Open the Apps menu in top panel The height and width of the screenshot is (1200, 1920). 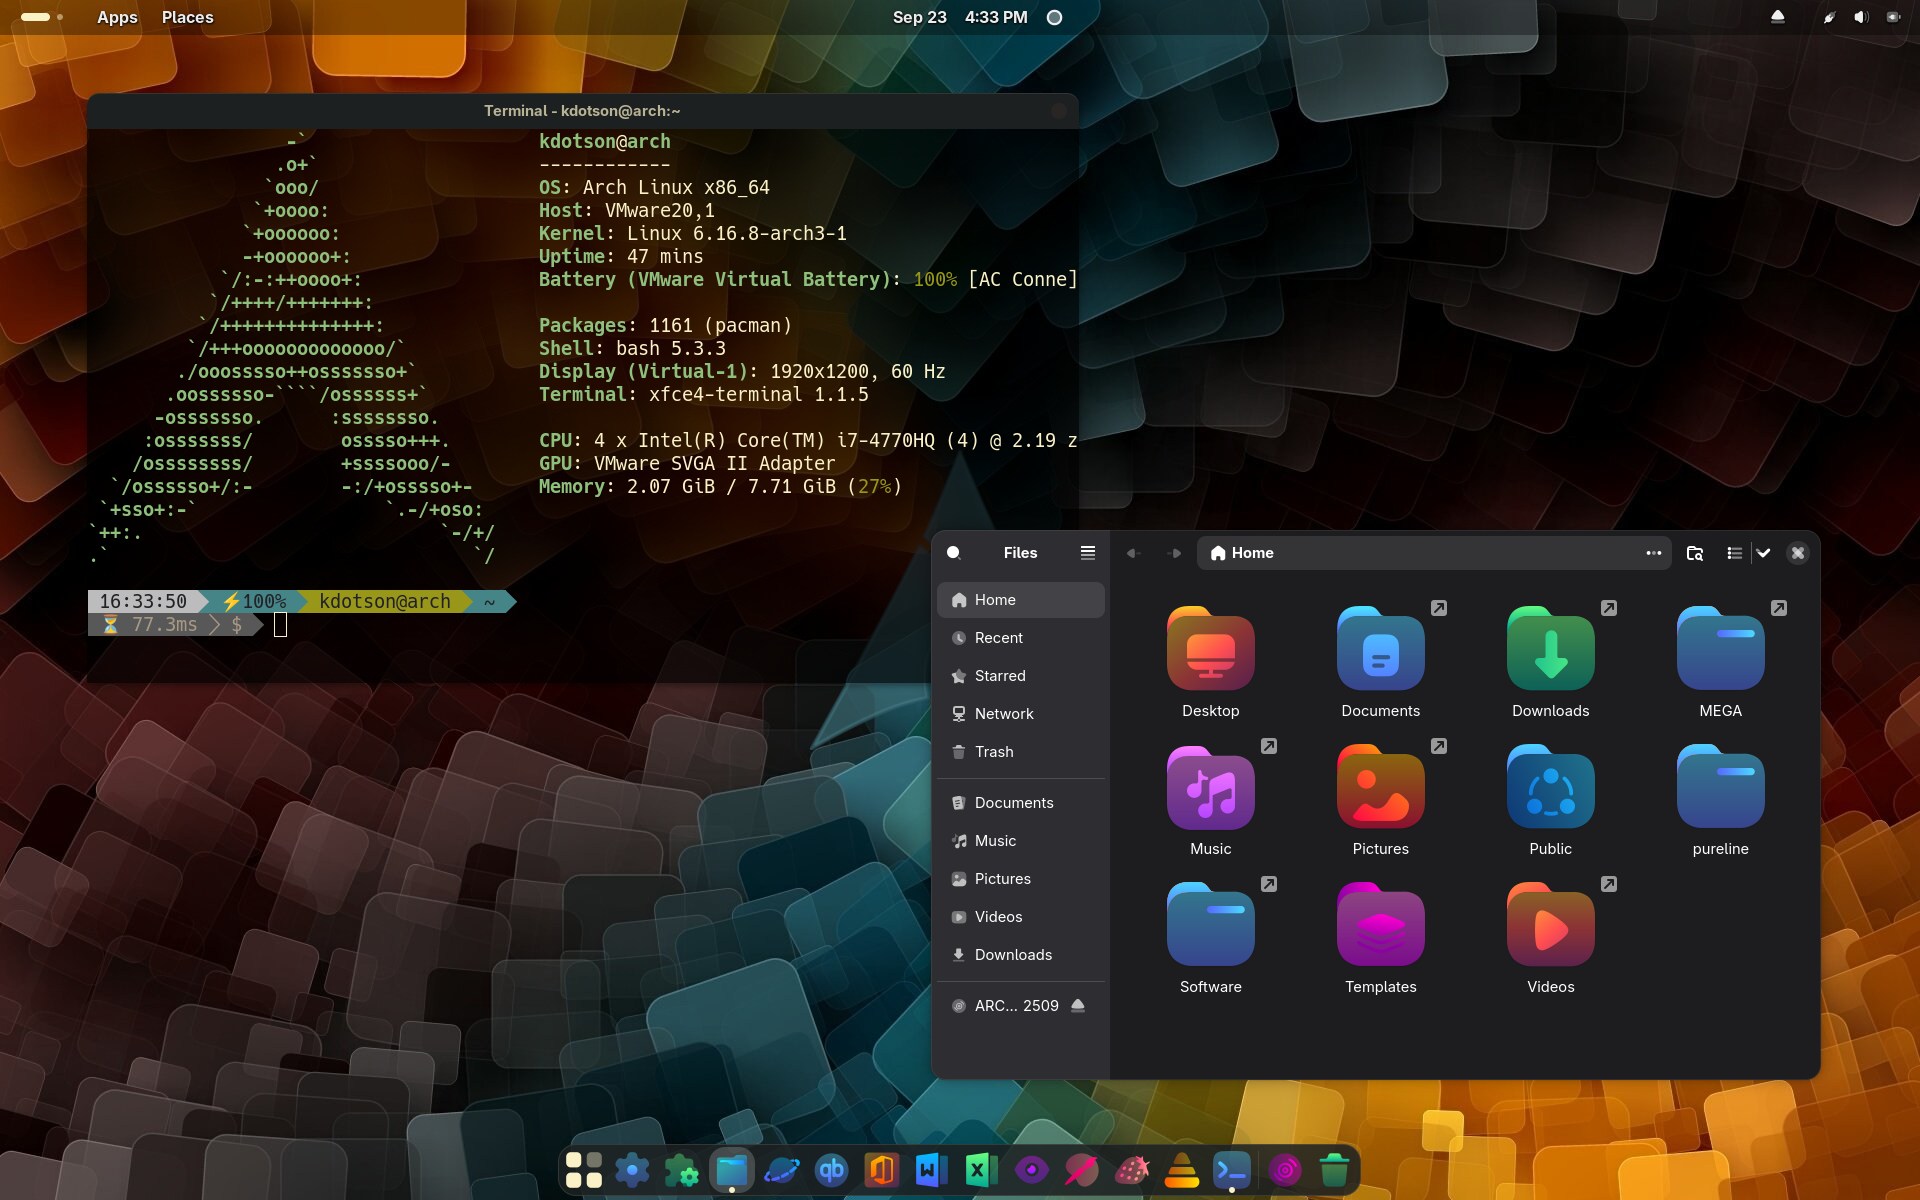pos(117,17)
